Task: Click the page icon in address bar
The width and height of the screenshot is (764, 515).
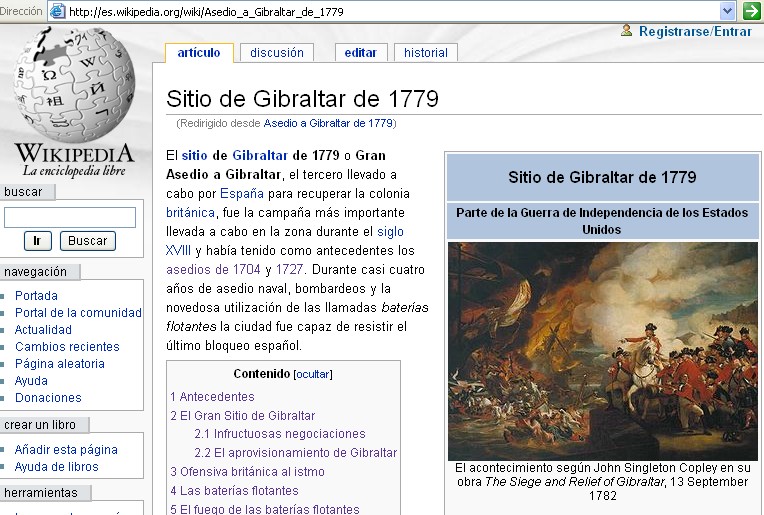Action: (x=58, y=11)
